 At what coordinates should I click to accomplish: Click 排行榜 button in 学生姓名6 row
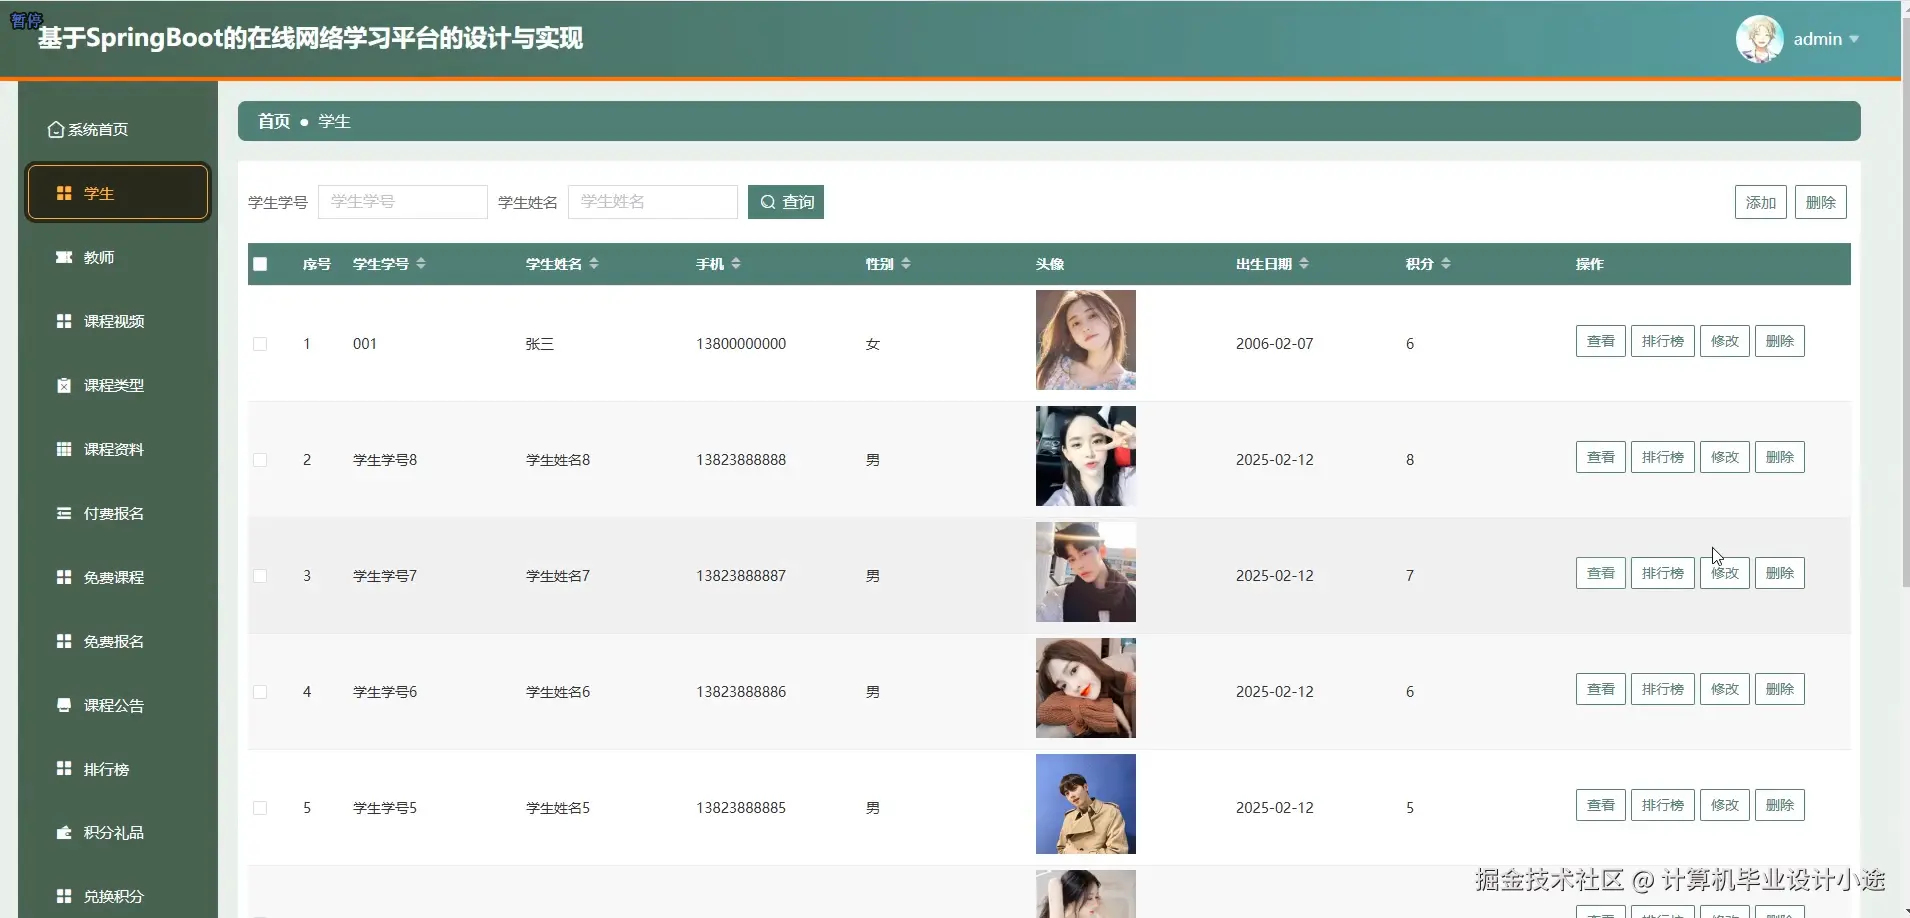pyautogui.click(x=1663, y=689)
